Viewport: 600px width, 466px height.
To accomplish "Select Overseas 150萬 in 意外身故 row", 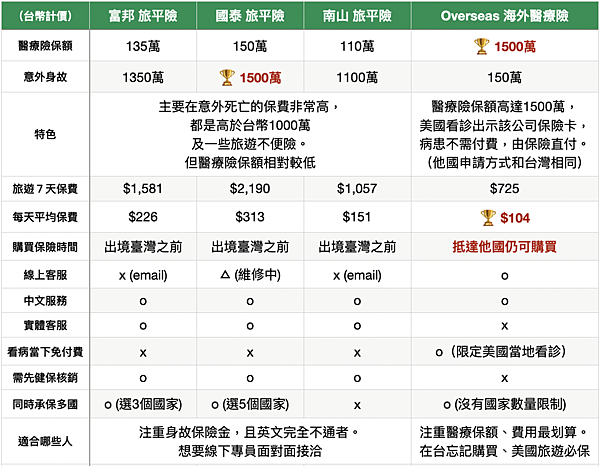I will [x=504, y=78].
